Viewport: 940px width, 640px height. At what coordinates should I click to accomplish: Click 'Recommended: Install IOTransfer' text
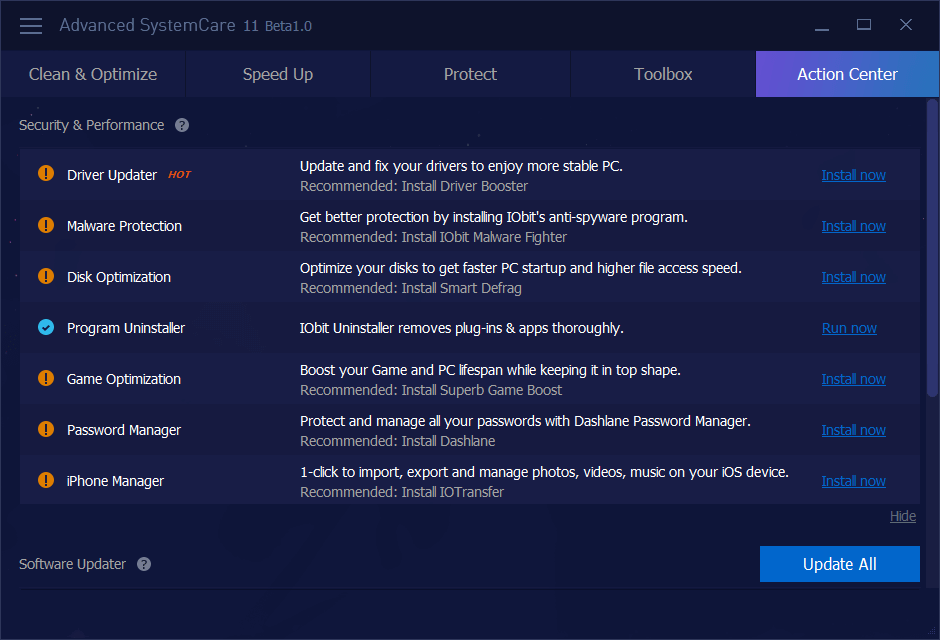(x=402, y=492)
